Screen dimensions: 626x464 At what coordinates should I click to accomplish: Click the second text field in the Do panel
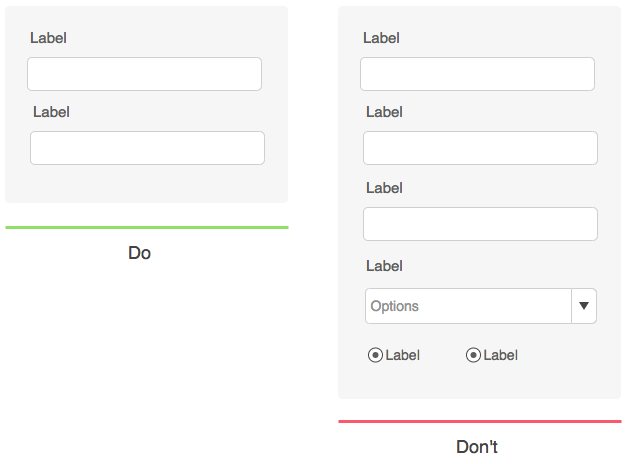click(147, 148)
